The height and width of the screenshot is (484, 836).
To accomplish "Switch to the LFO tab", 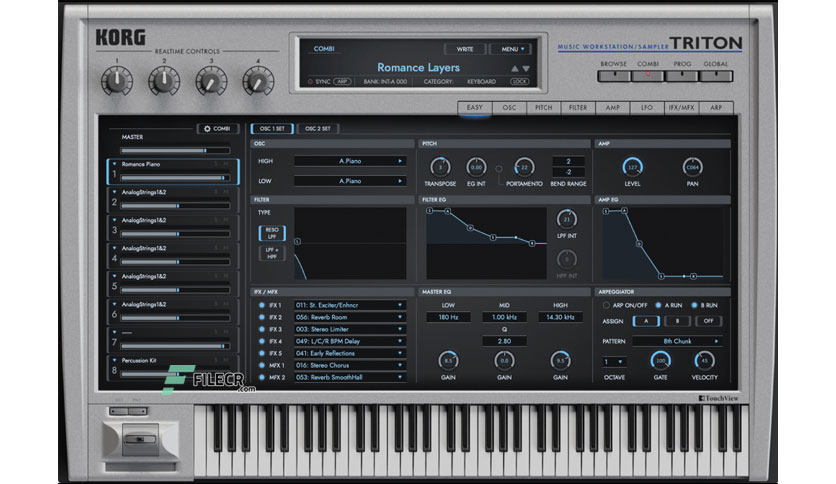I will [647, 108].
